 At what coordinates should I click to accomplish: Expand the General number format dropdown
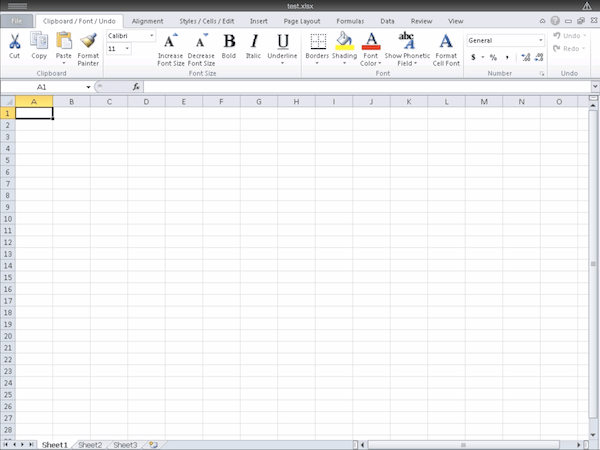pyautogui.click(x=541, y=40)
